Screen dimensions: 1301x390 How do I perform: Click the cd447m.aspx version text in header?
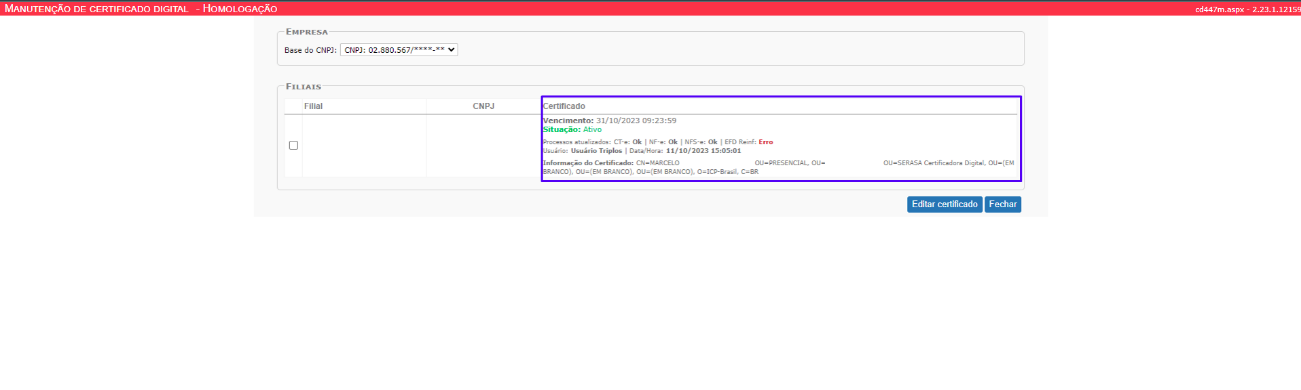point(1245,8)
